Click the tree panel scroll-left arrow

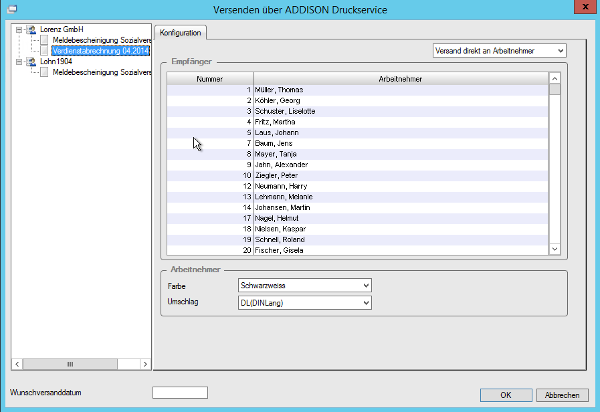tap(17, 364)
